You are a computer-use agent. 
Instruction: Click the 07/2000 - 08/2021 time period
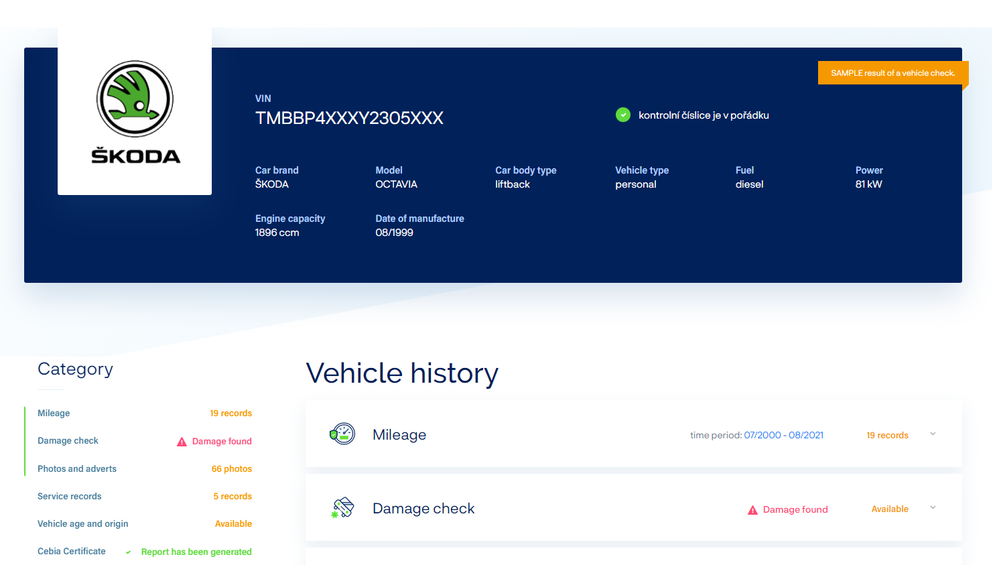pyautogui.click(x=783, y=435)
